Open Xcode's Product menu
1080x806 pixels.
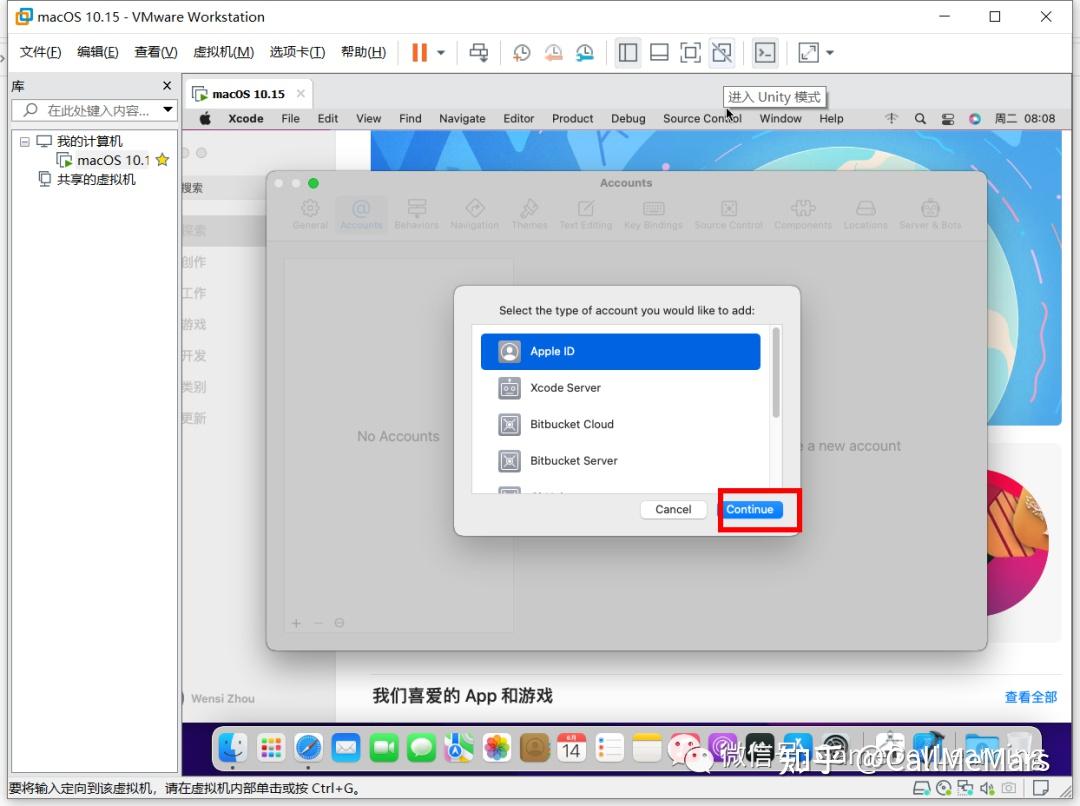pyautogui.click(x=572, y=118)
